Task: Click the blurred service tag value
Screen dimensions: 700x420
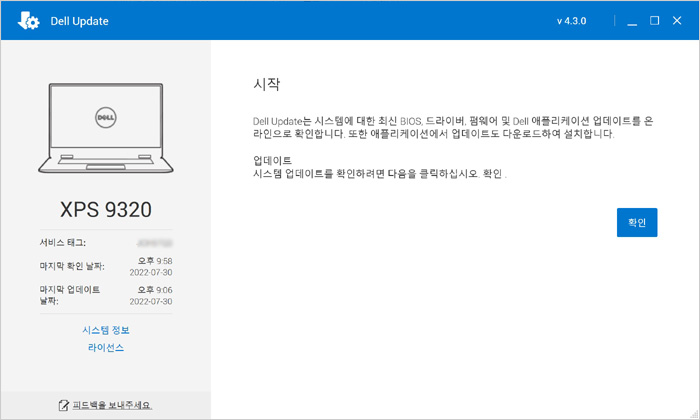Action: (154, 243)
